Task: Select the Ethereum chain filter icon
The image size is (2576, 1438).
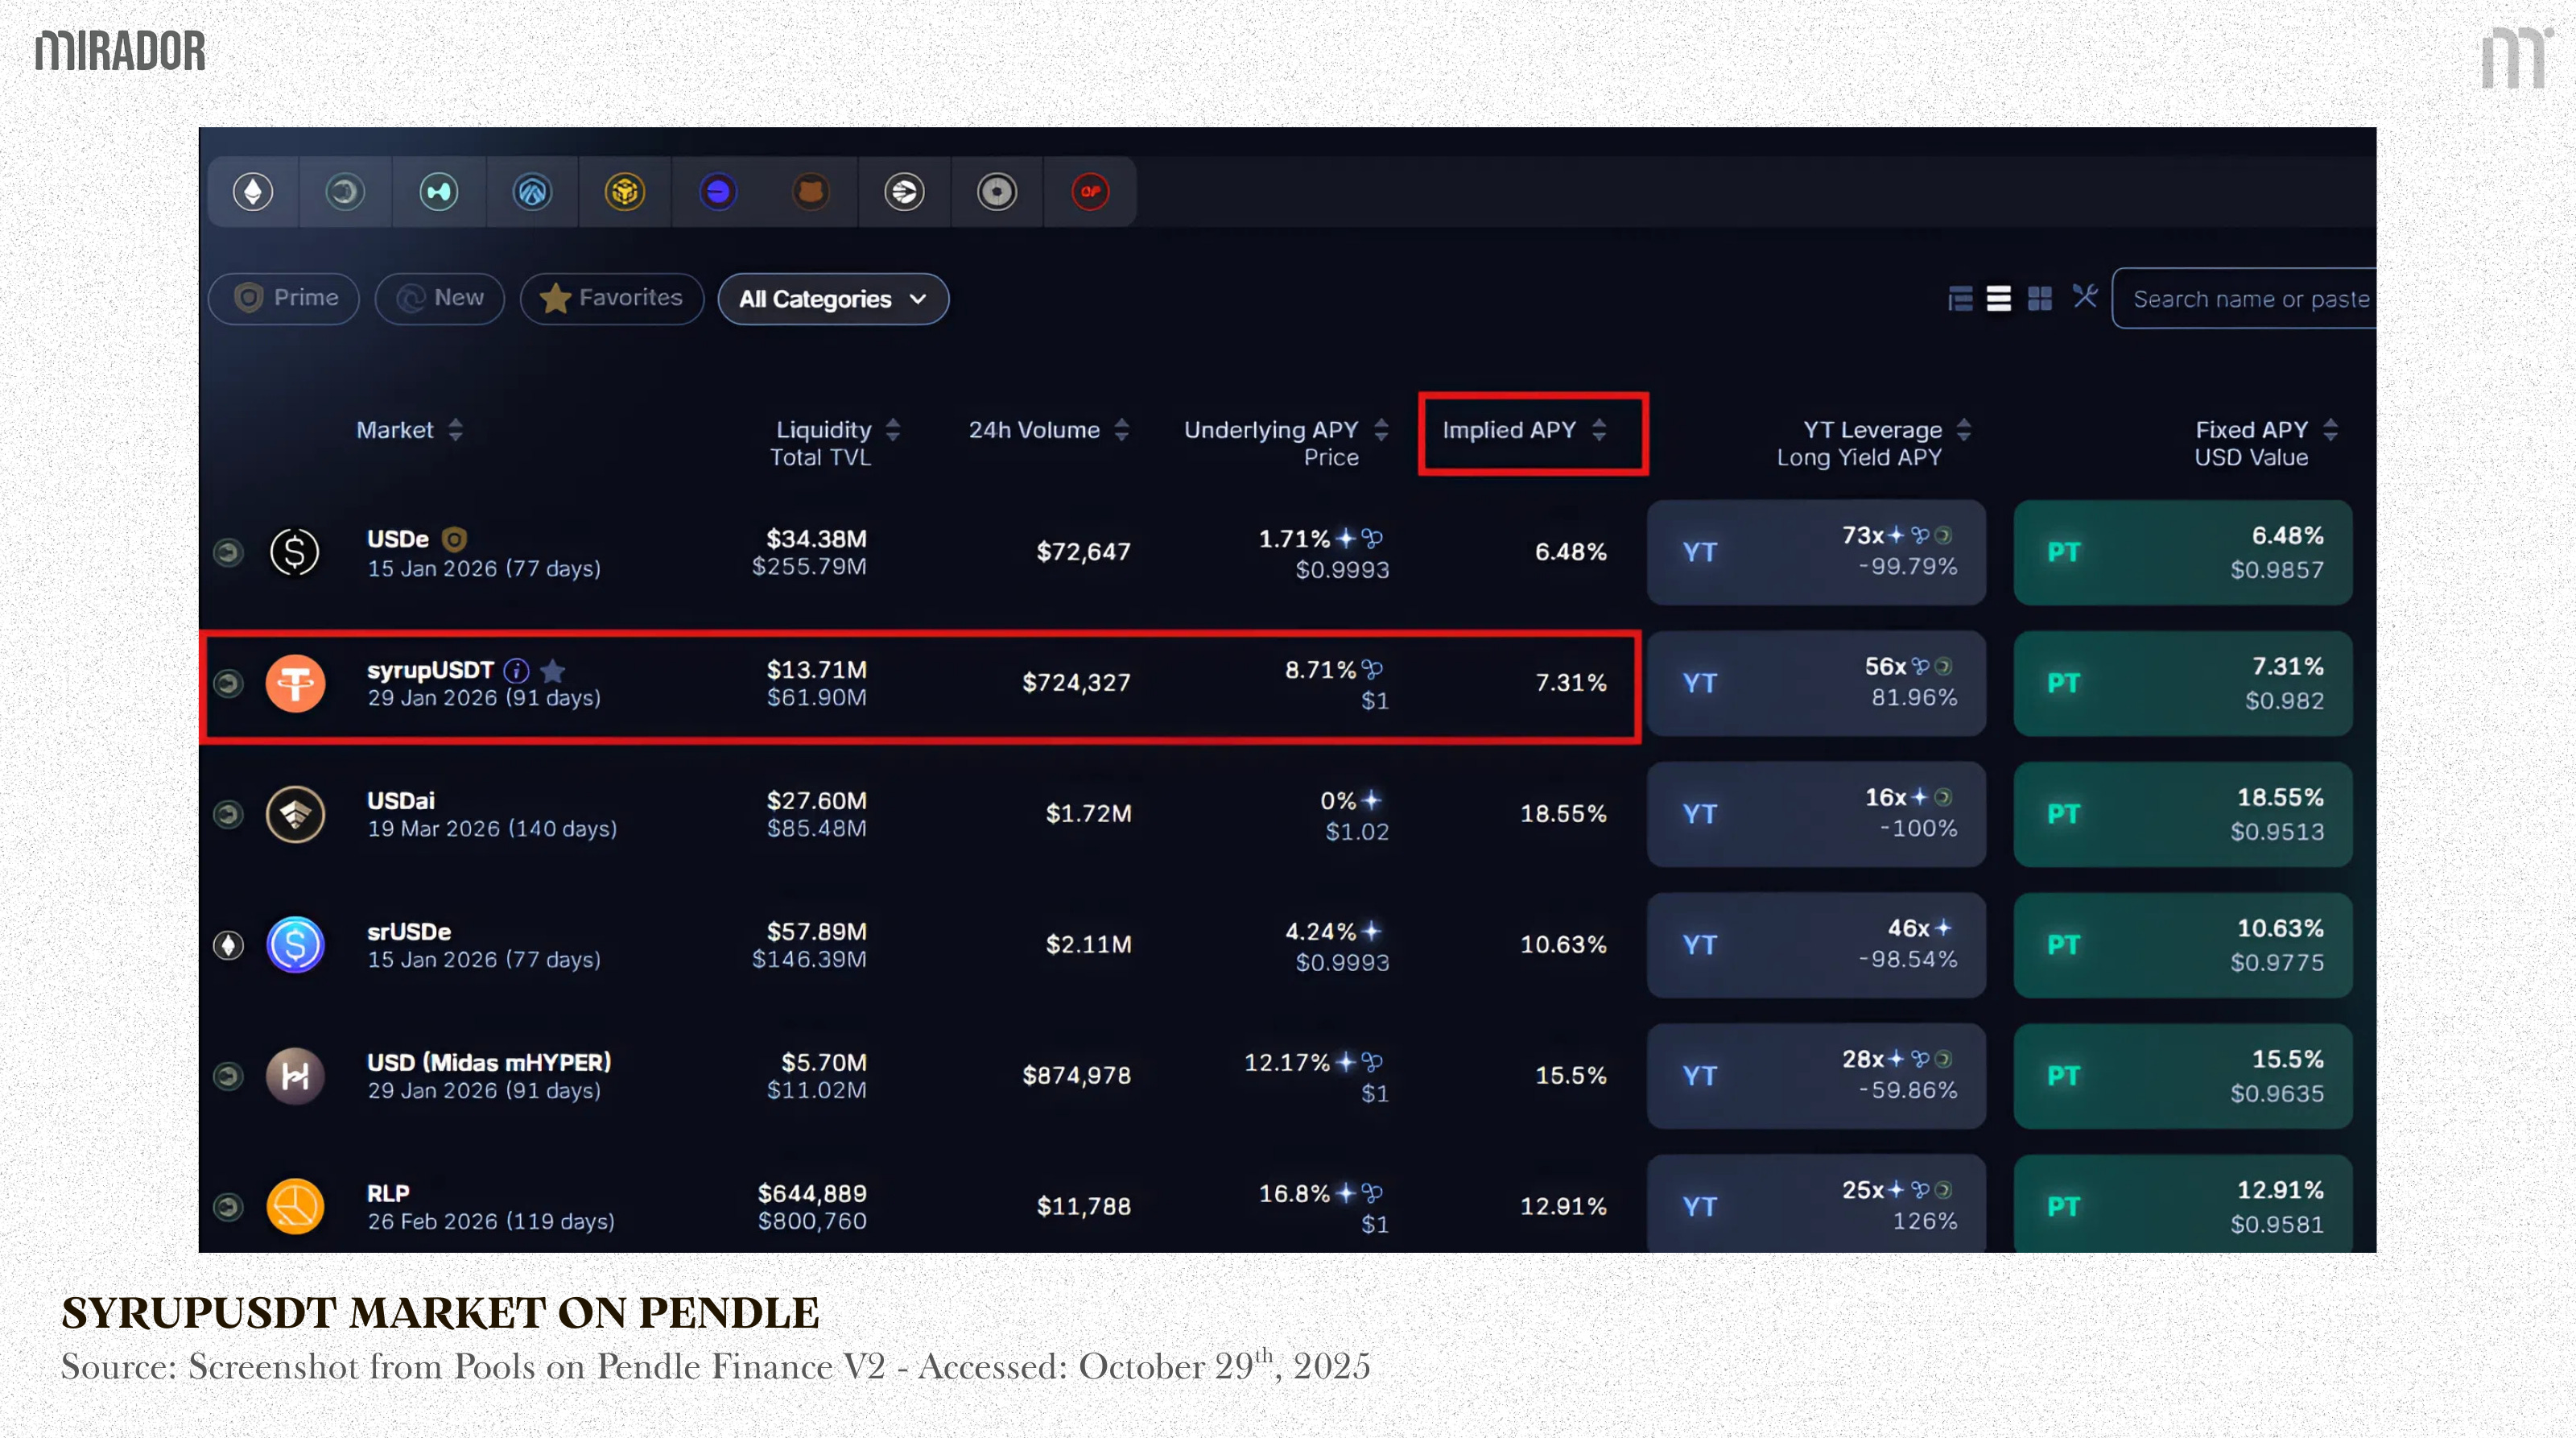Action: (253, 191)
